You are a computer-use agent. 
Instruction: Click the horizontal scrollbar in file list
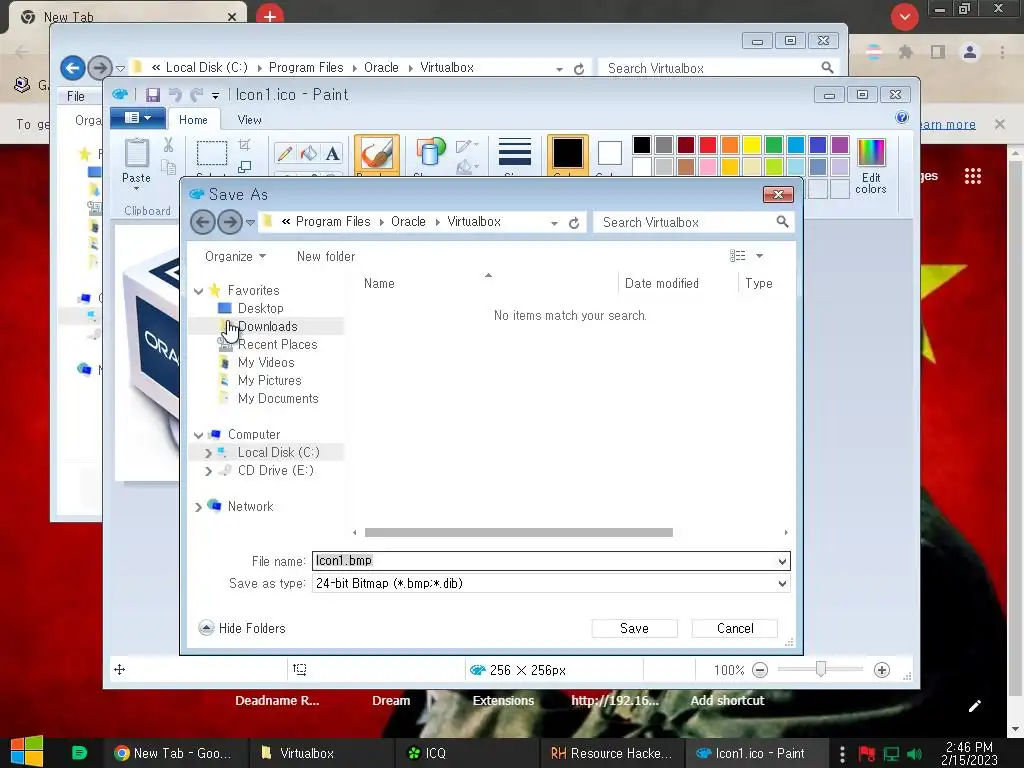point(519,533)
